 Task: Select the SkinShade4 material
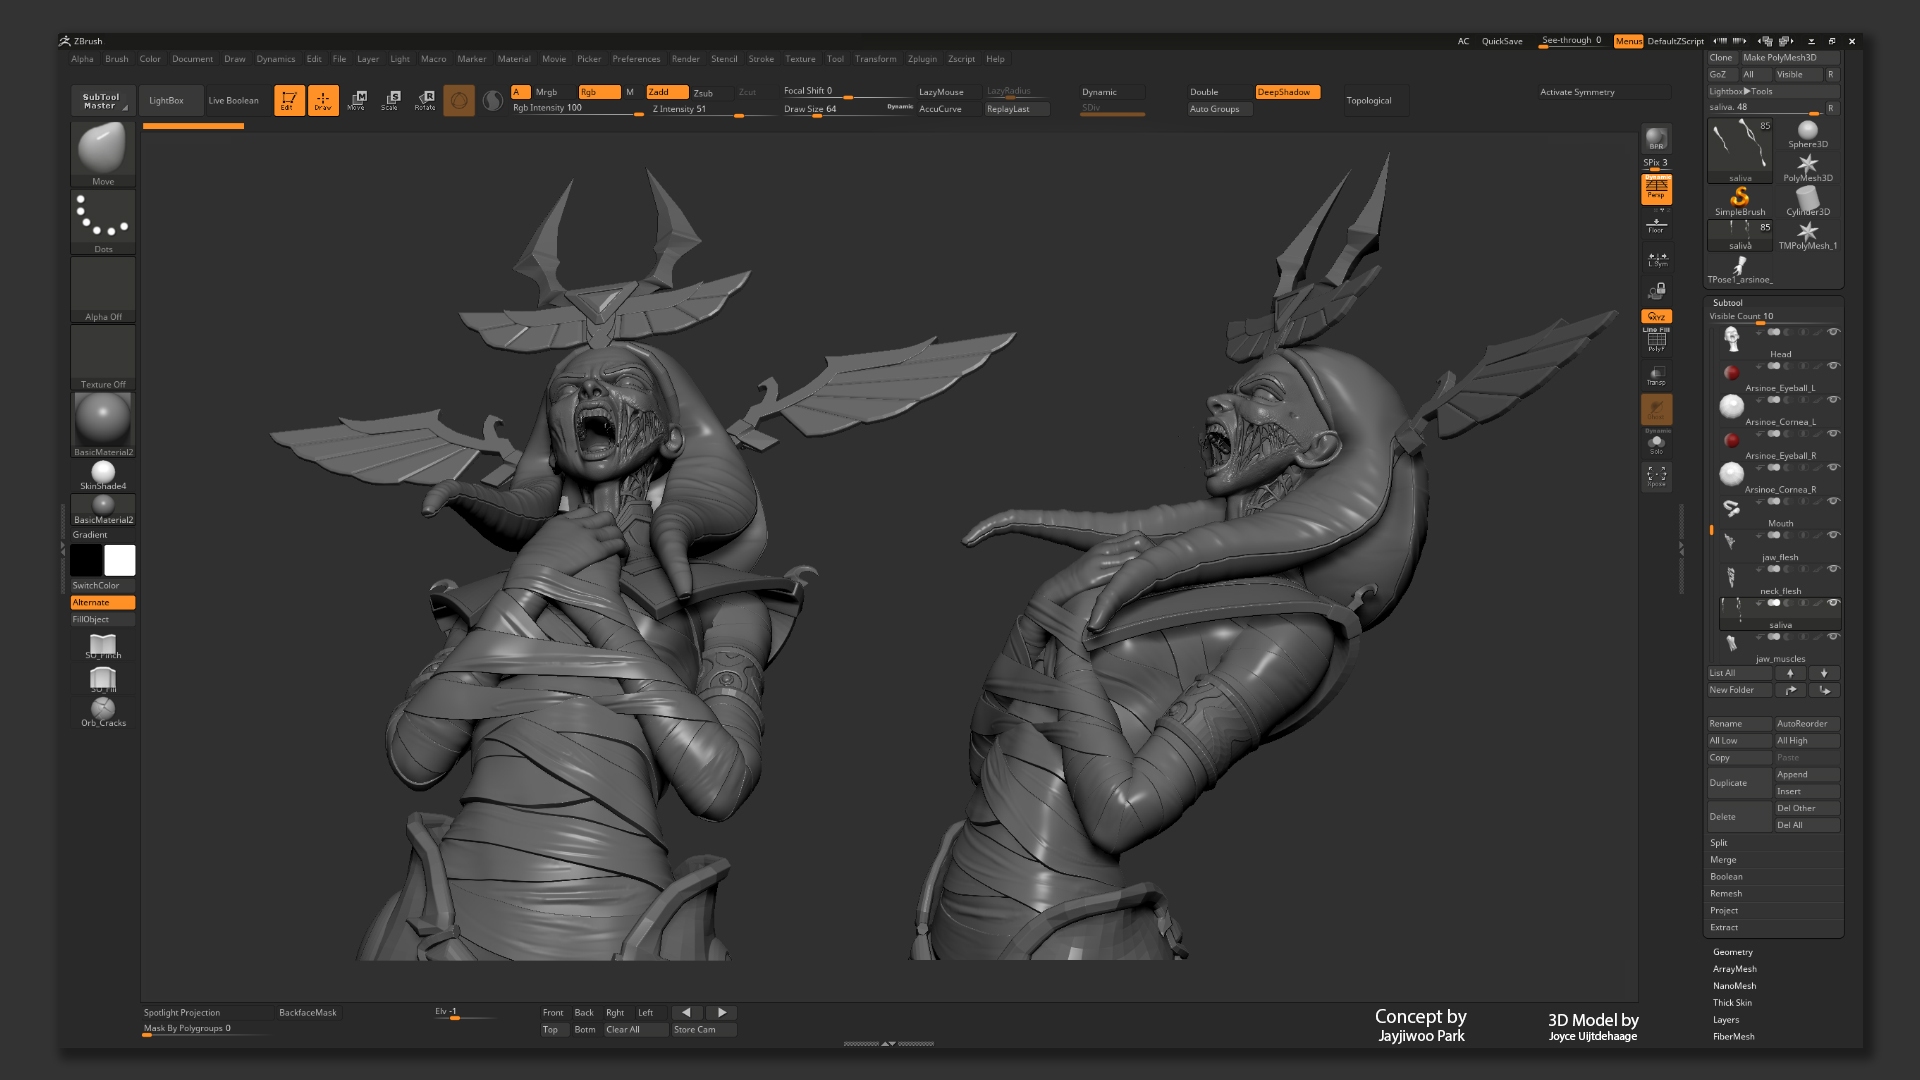click(x=103, y=476)
